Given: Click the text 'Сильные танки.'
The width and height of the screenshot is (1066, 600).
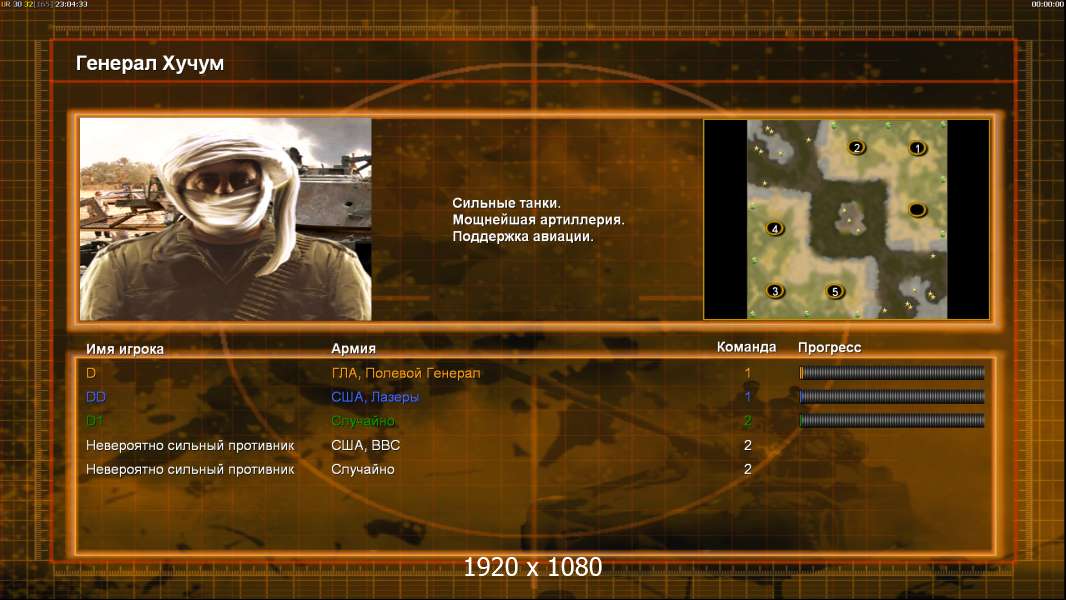Looking at the screenshot, I should [x=506, y=203].
